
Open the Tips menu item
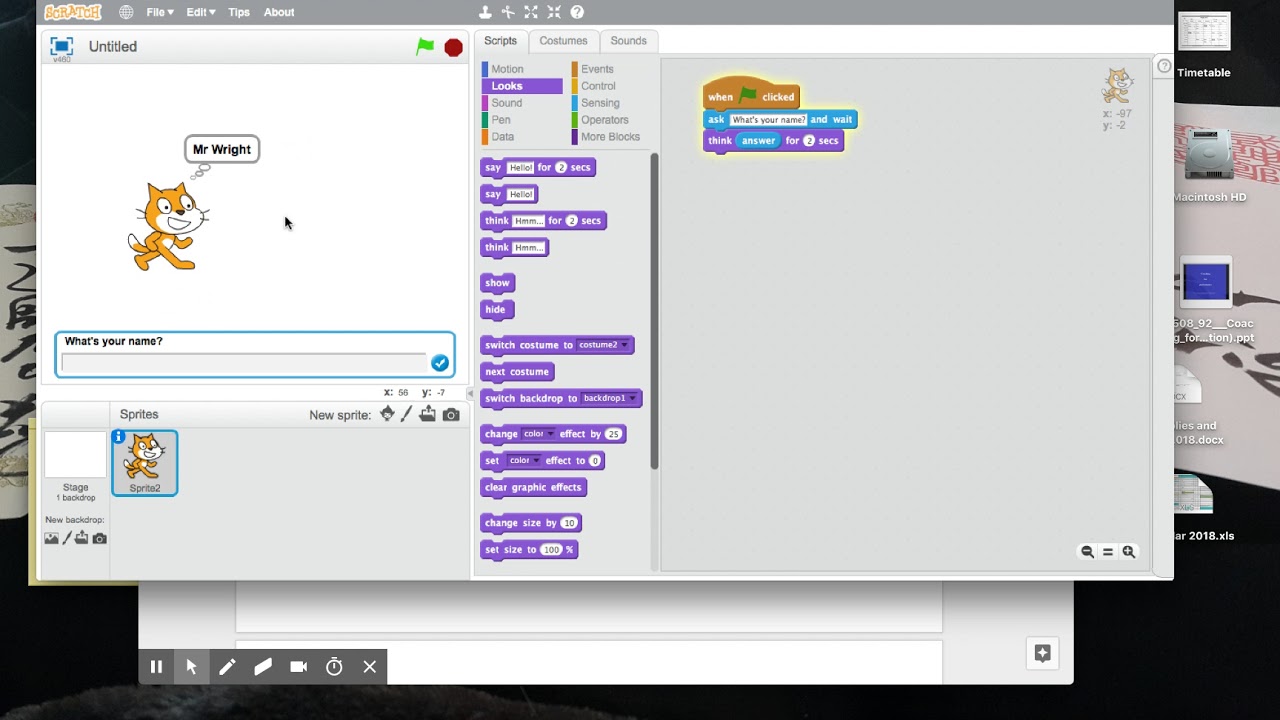pos(239,12)
